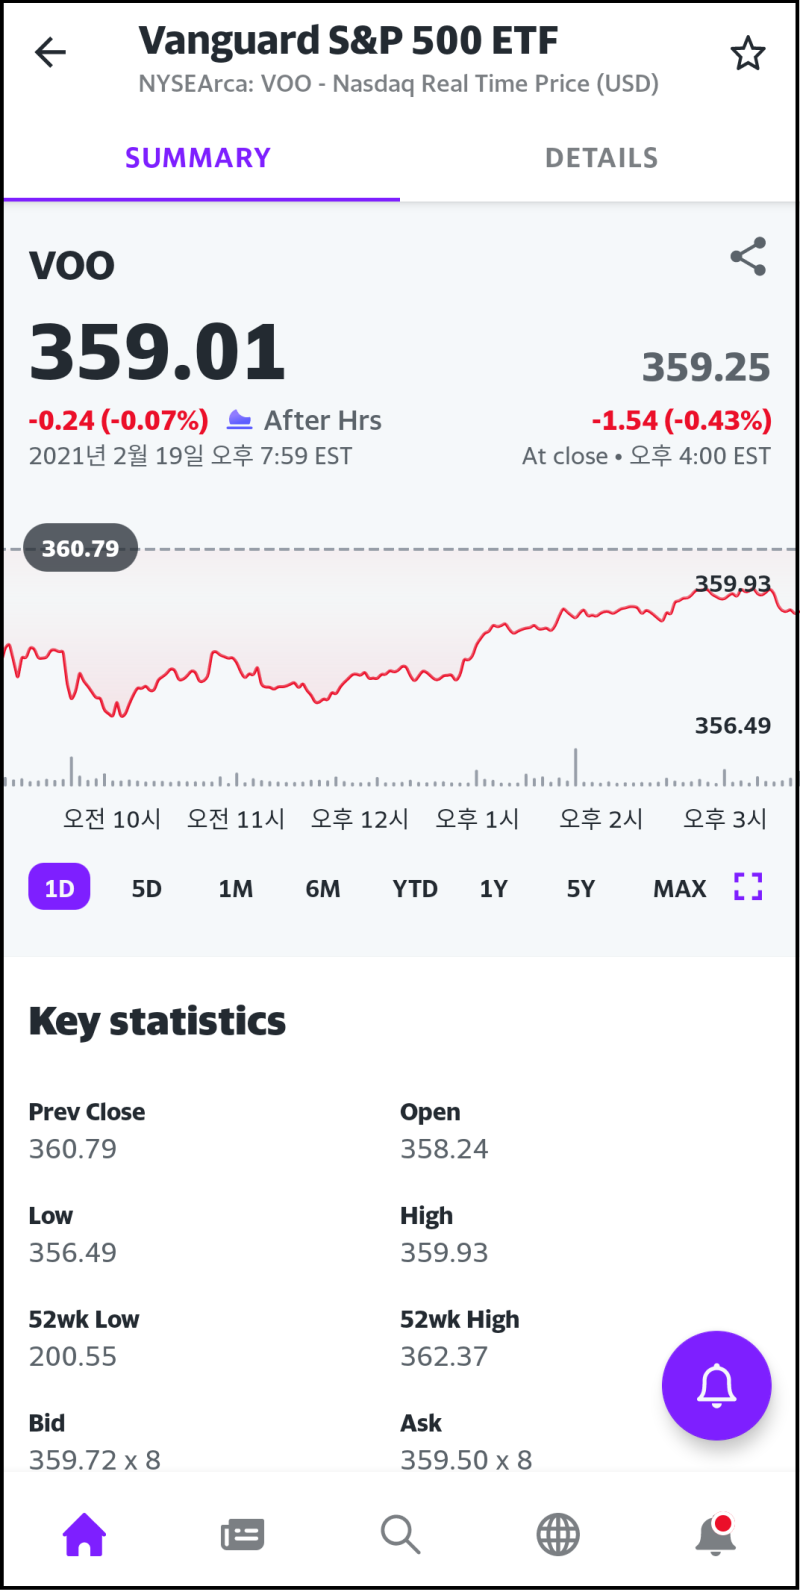Open the news icon in bottom bar
The image size is (800, 1592).
coord(242,1533)
